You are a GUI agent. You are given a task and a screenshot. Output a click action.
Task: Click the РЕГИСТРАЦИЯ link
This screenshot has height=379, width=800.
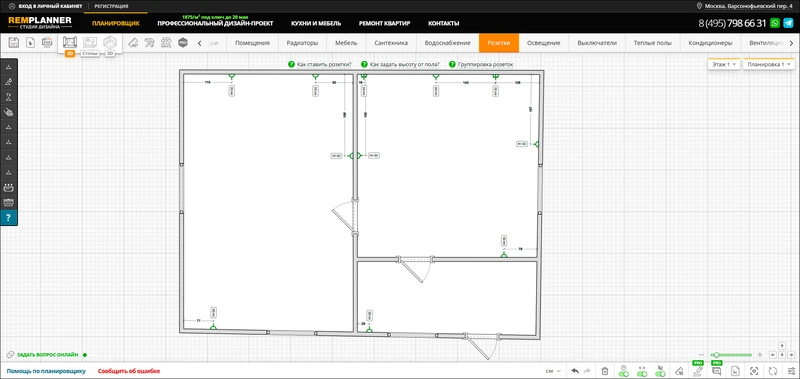tap(111, 6)
